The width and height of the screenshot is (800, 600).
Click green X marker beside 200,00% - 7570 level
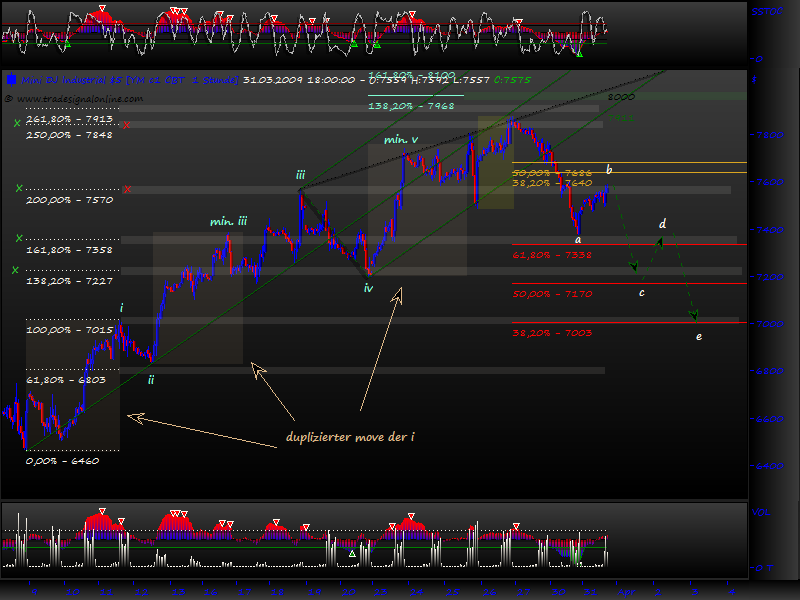(19, 188)
